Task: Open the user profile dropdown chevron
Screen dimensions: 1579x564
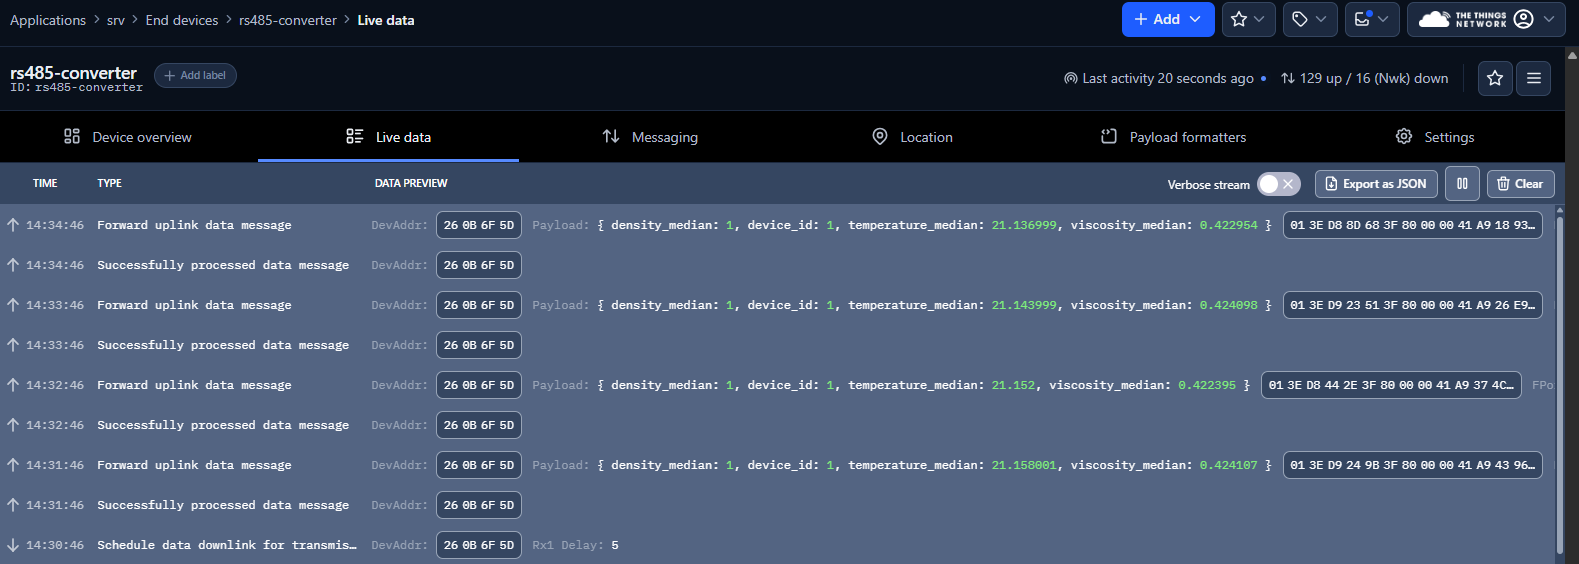Action: coord(1549,19)
